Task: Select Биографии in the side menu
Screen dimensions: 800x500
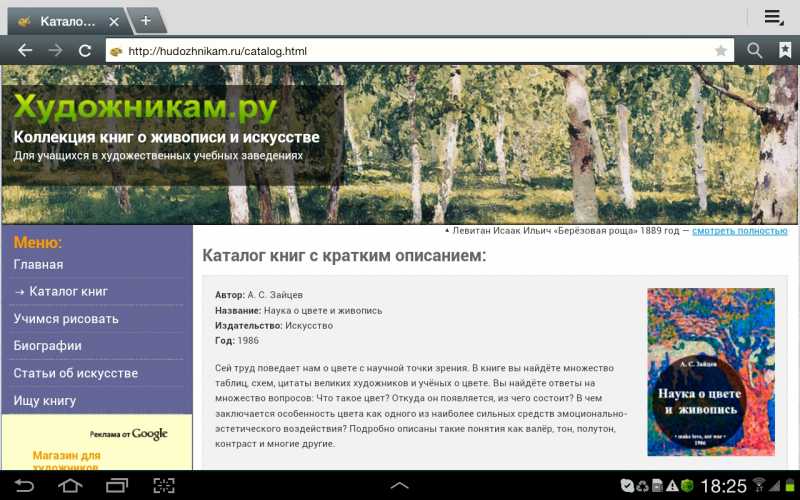Action: (47, 346)
